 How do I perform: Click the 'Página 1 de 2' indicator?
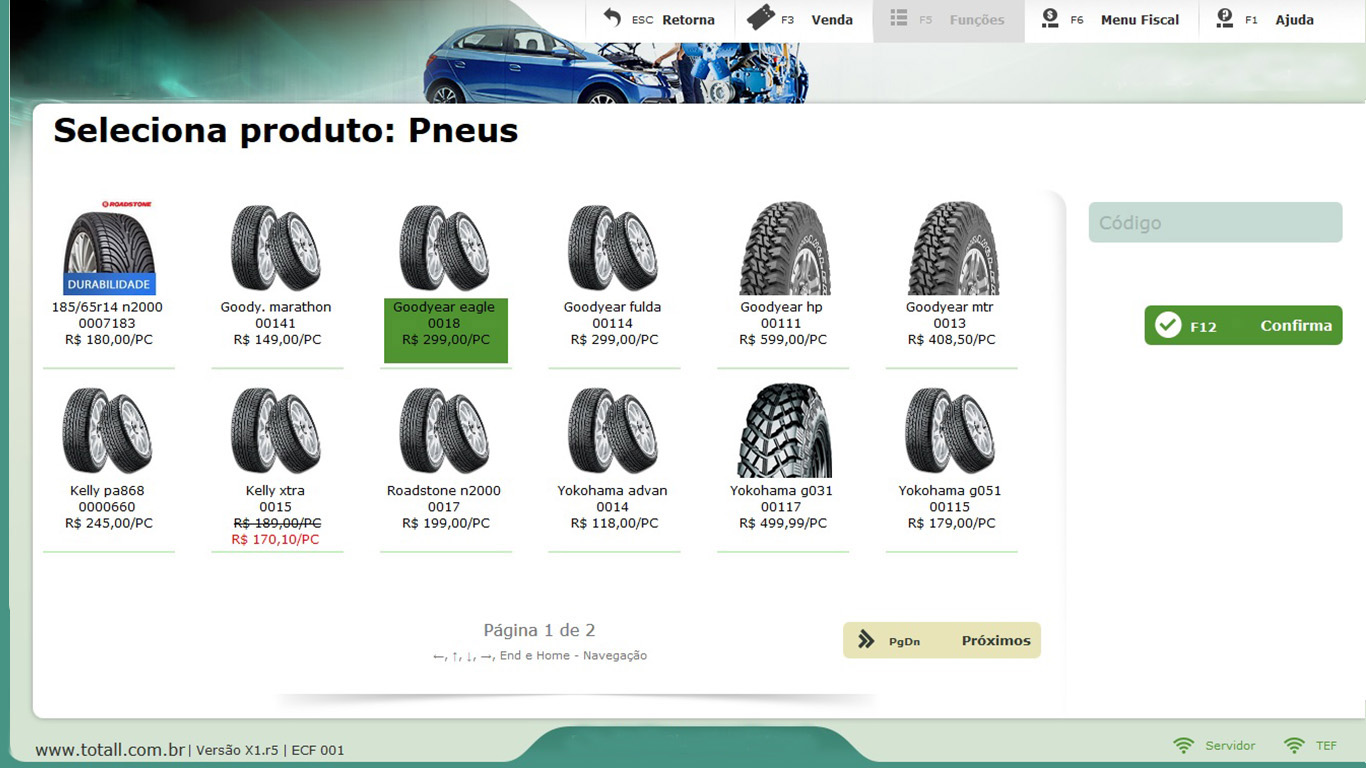point(539,630)
